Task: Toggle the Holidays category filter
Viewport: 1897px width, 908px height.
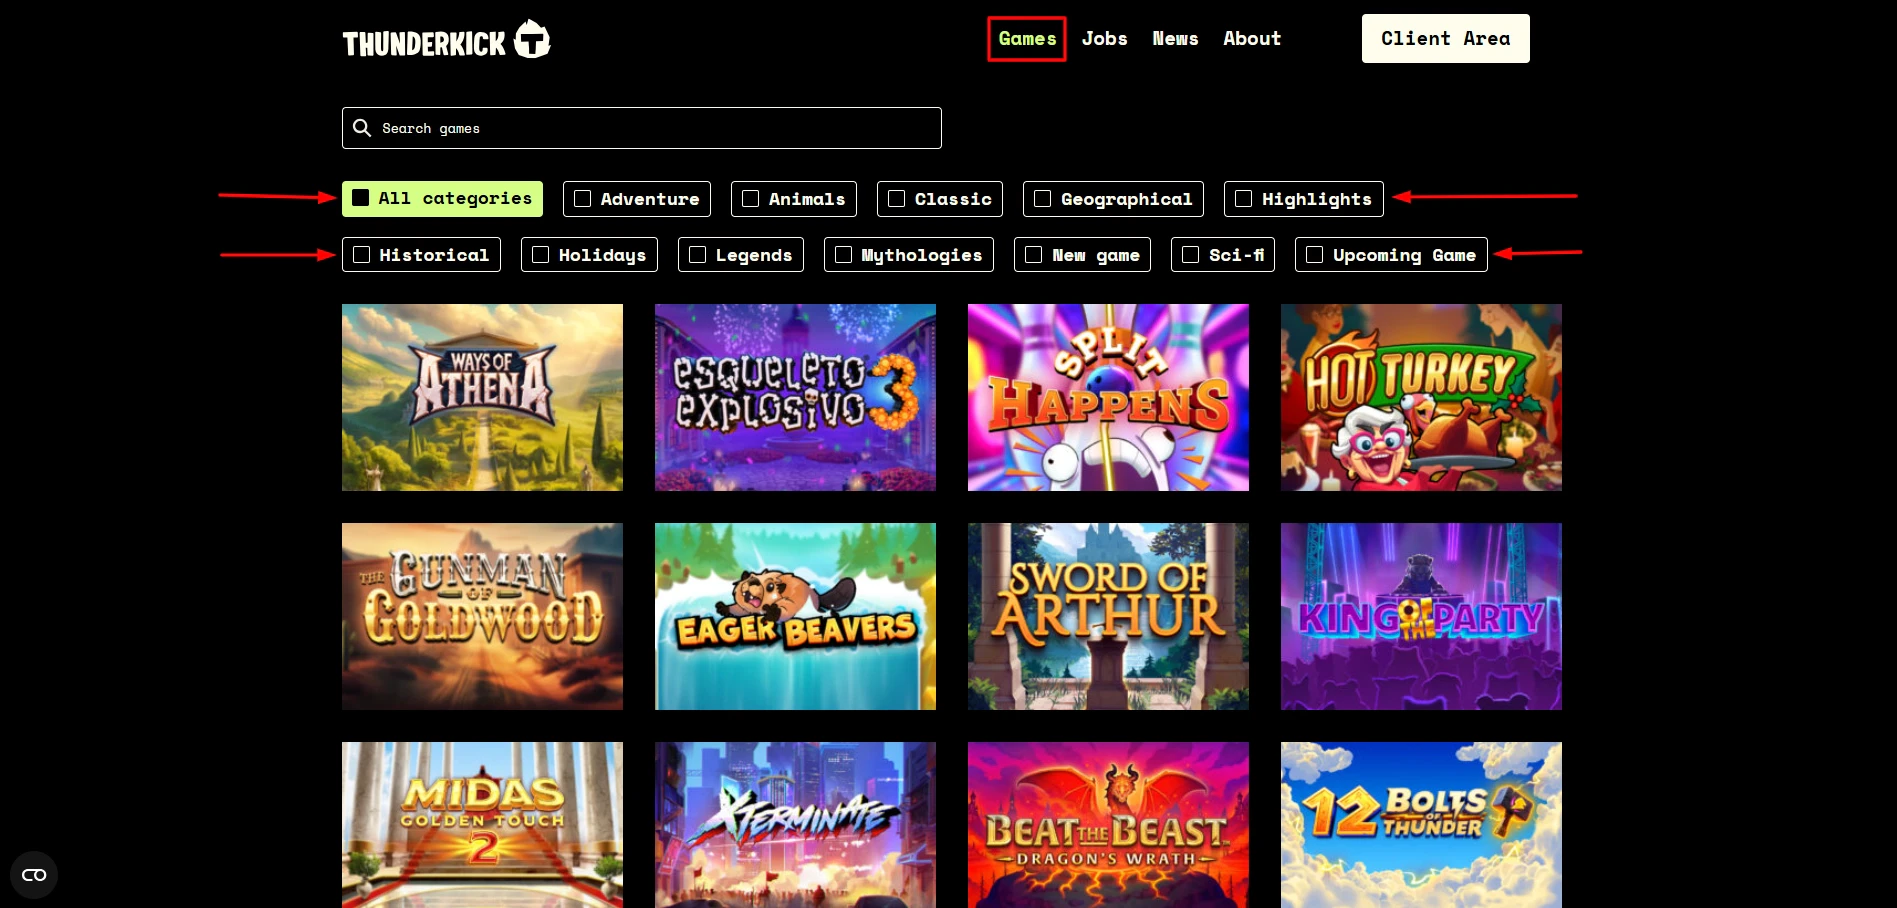Action: tap(589, 255)
